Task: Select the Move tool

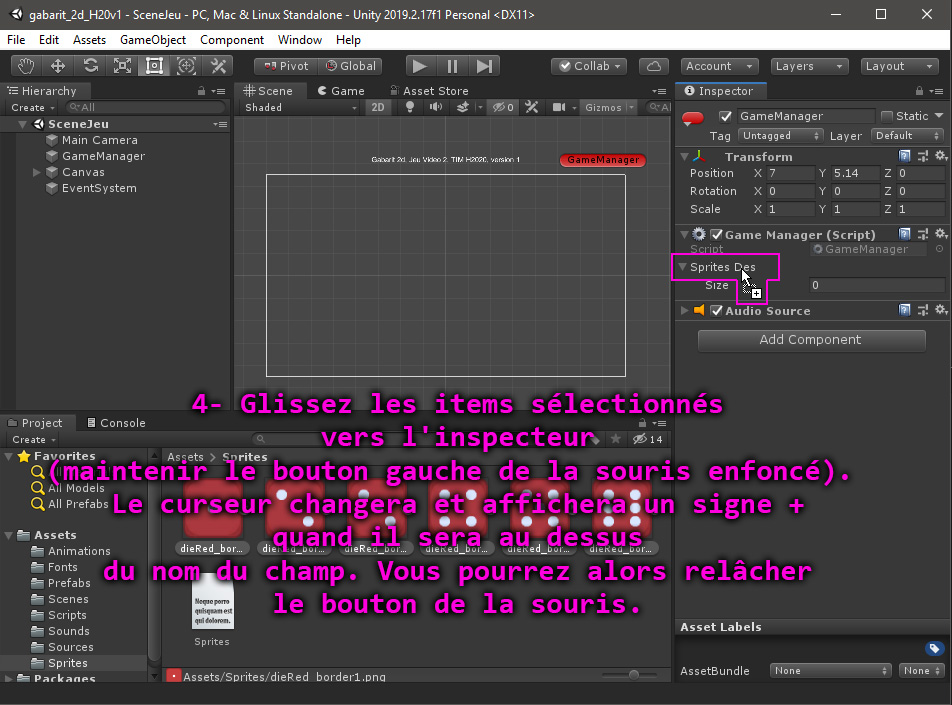Action: click(58, 66)
